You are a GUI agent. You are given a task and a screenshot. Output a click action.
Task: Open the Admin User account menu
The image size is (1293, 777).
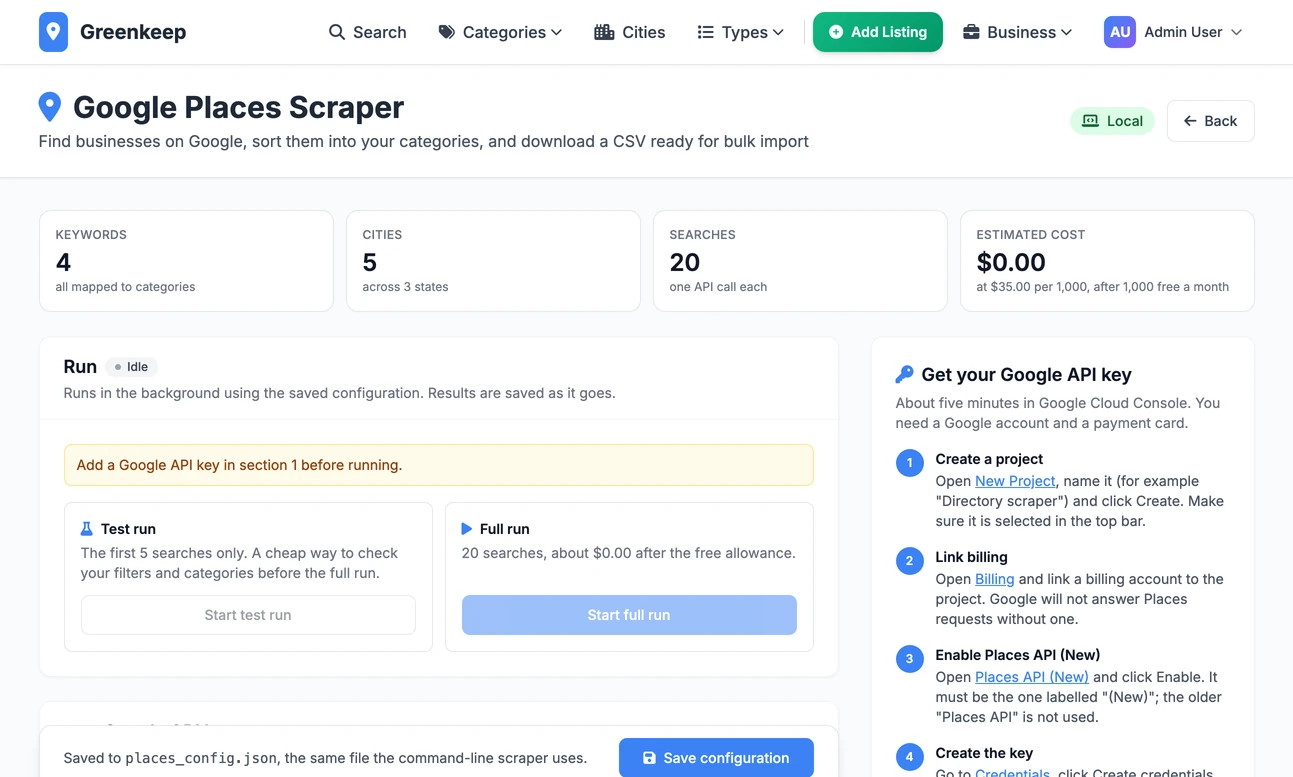click(x=1174, y=32)
